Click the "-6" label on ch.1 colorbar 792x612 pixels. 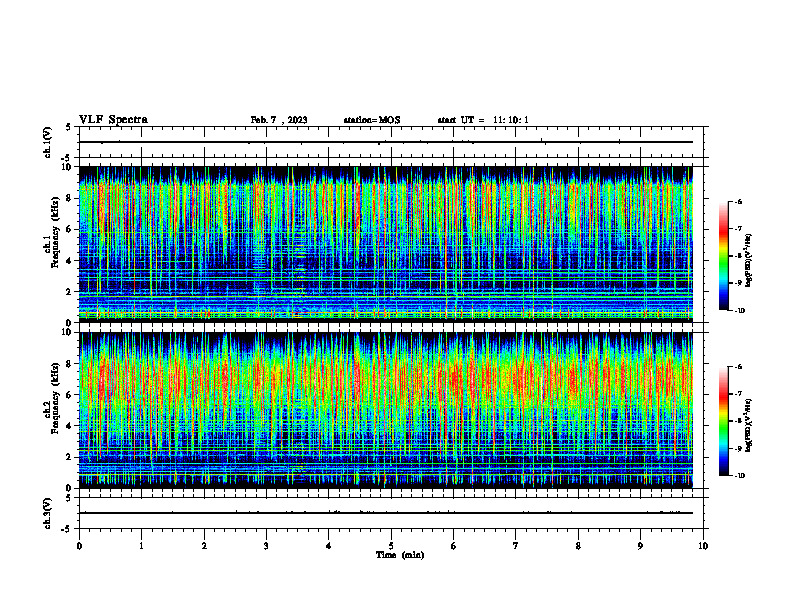(x=738, y=202)
